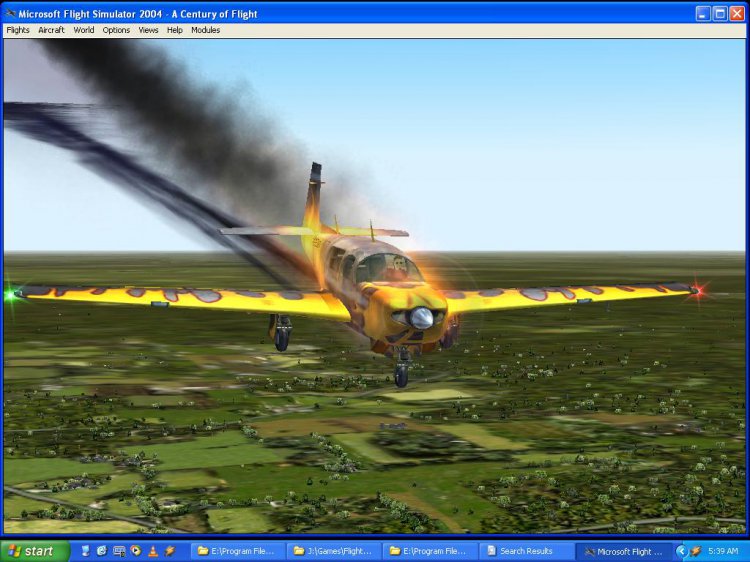Launch Internet Explorer from quick launch
Viewport: 750px width, 562px height.
(101, 551)
